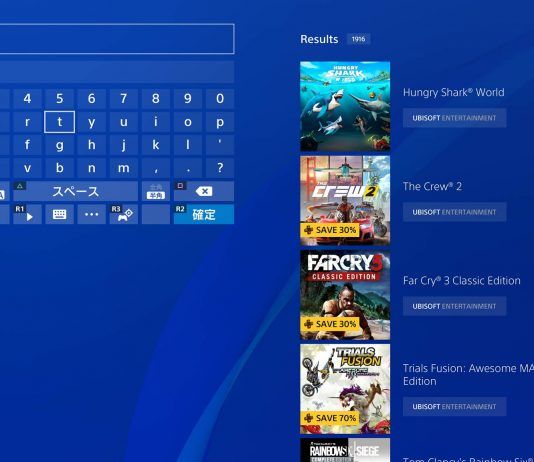Image resolution: width=534 pixels, height=462 pixels.
Task: Select the letter m key
Action: tap(124, 168)
